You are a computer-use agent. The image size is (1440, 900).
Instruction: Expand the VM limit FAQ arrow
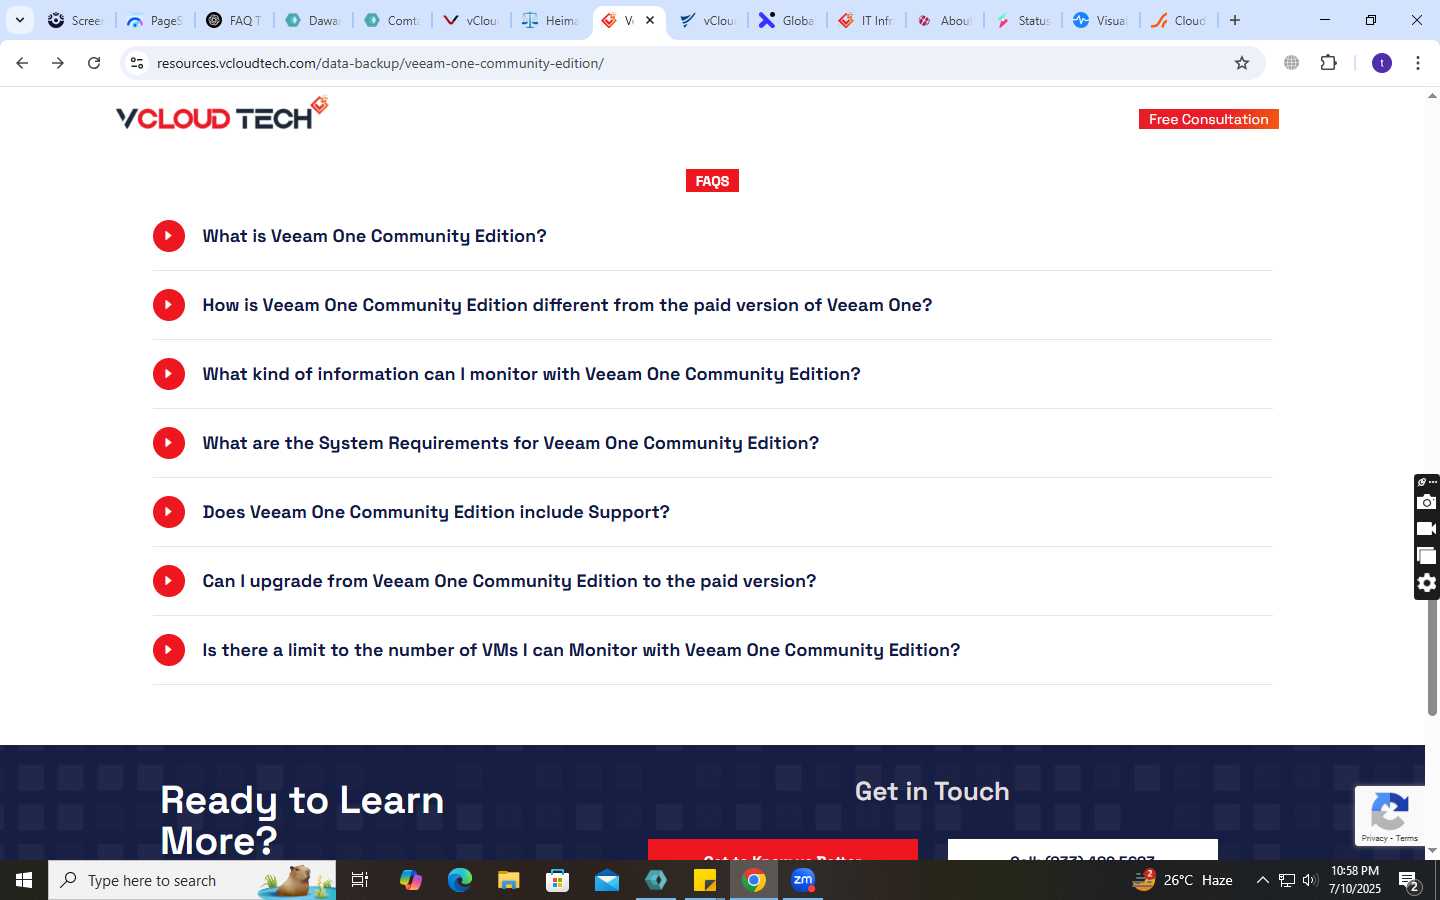click(169, 650)
